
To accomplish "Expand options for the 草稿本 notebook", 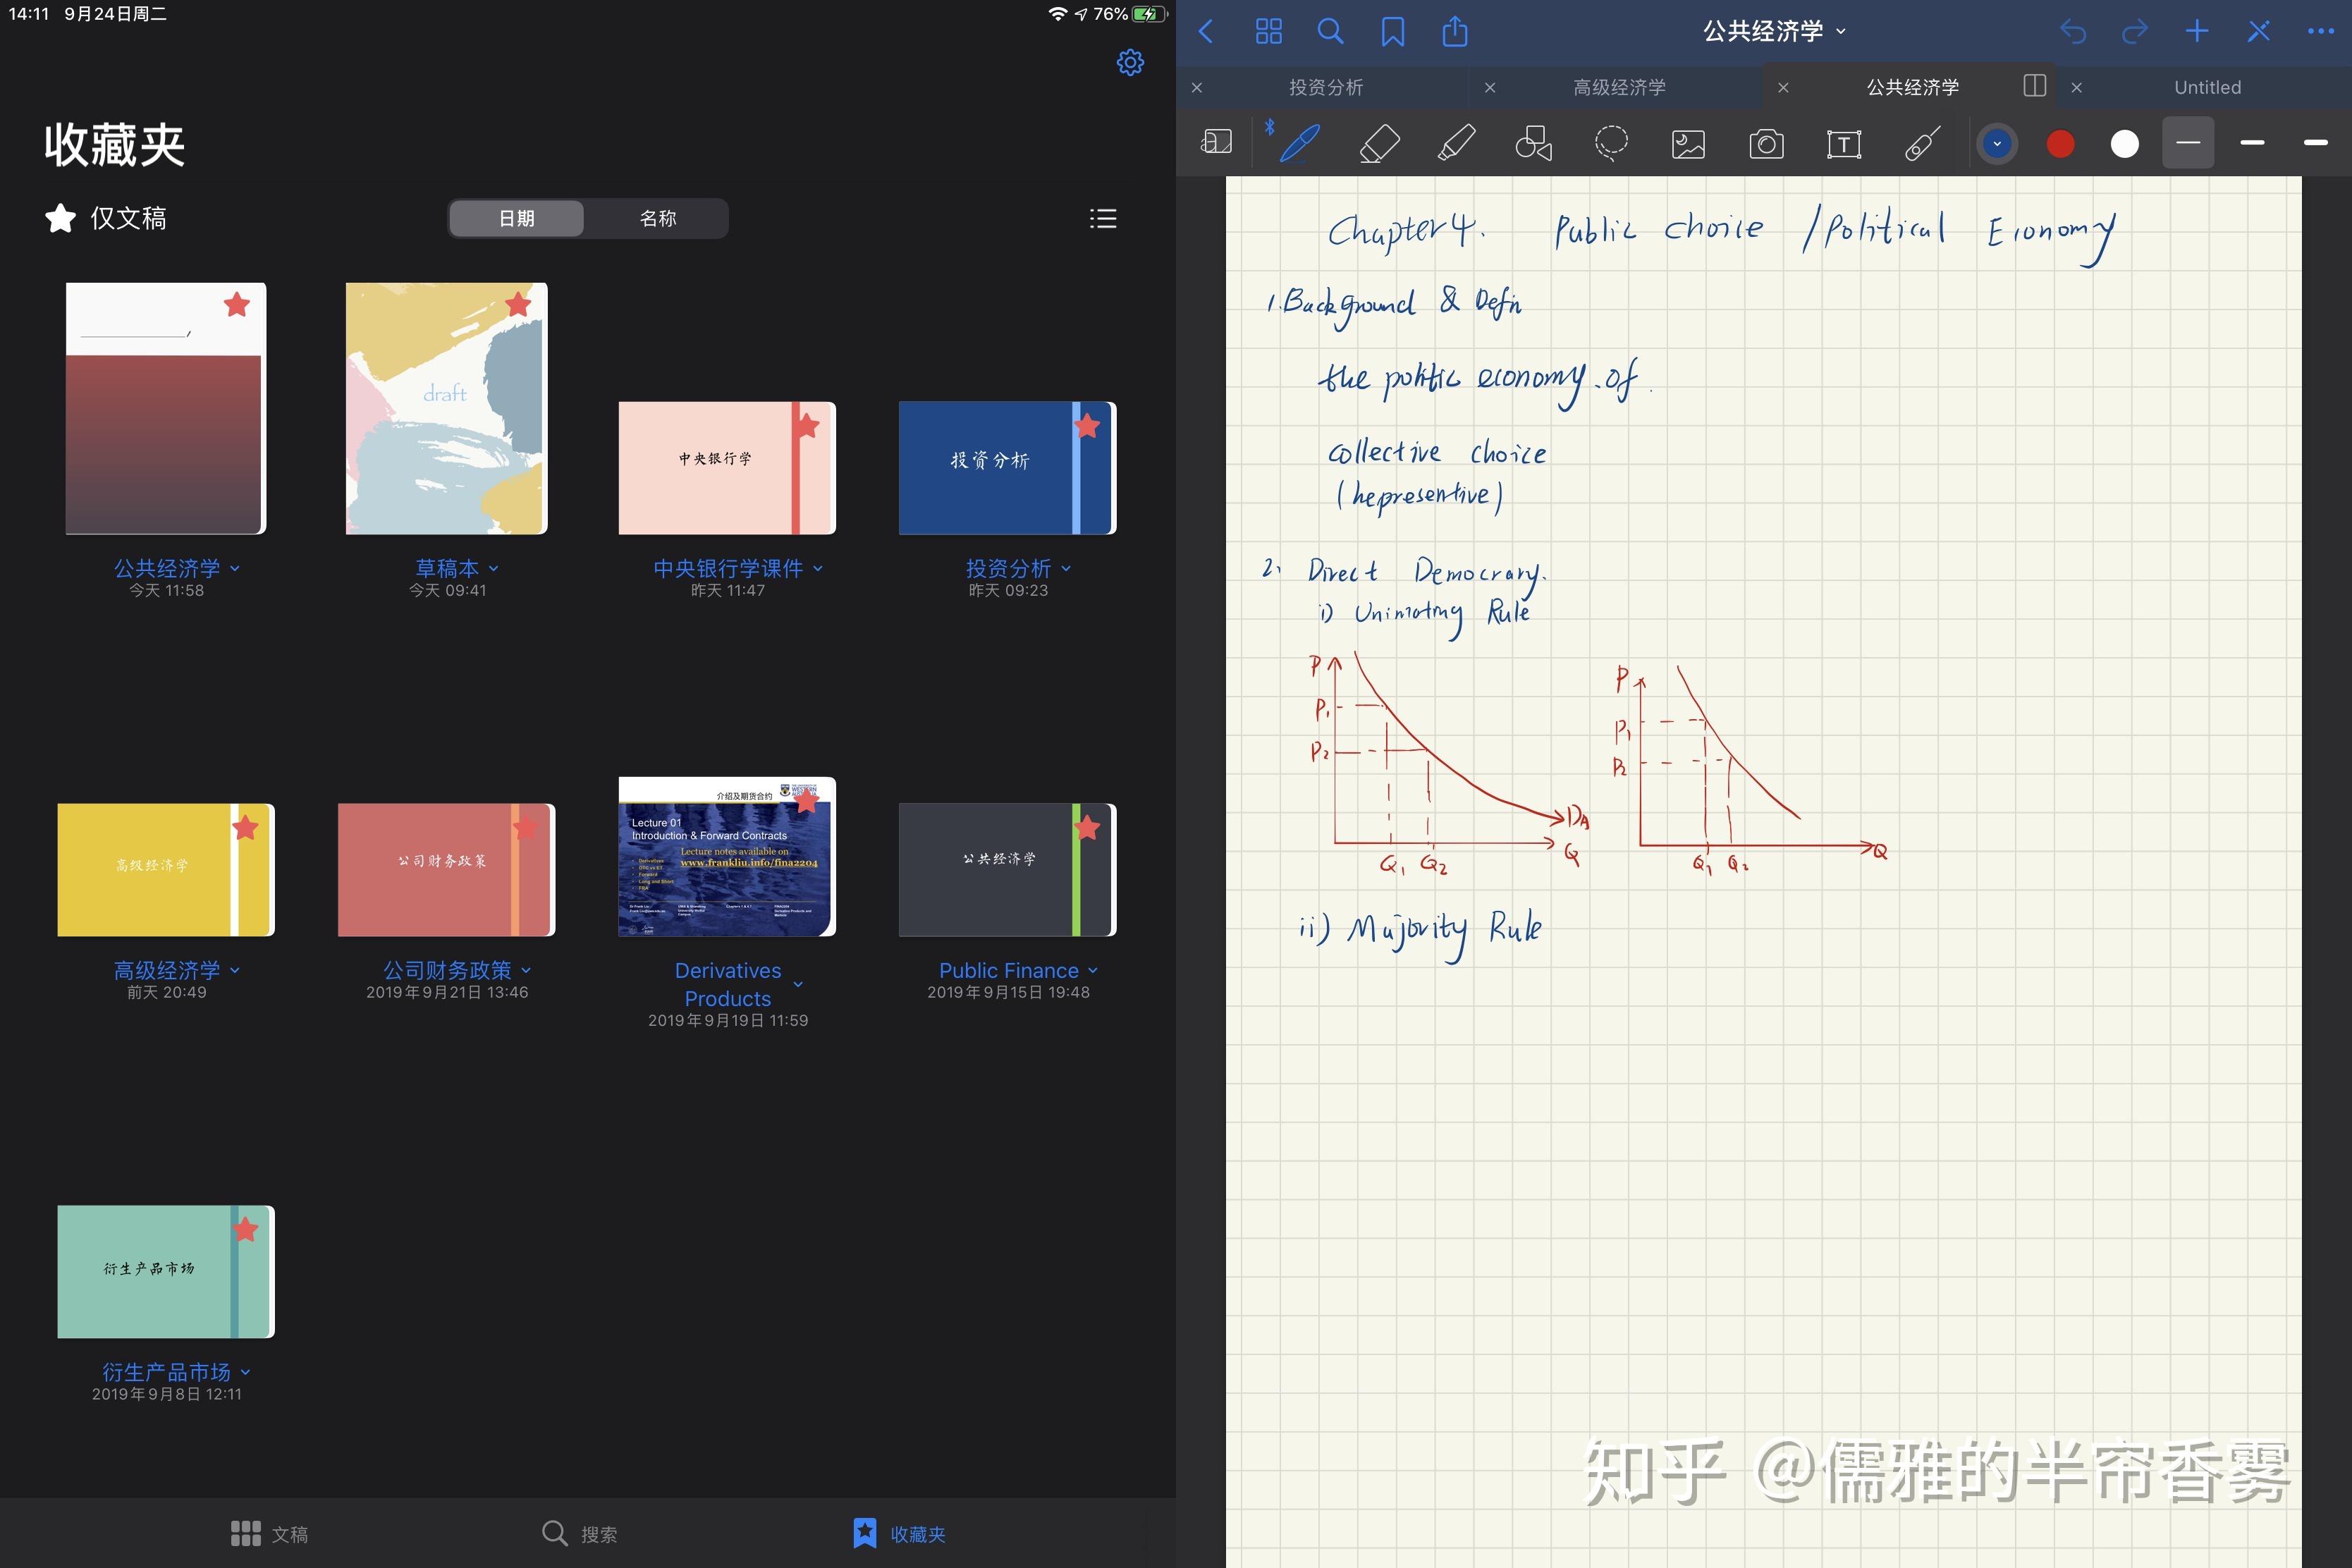I will coord(494,568).
